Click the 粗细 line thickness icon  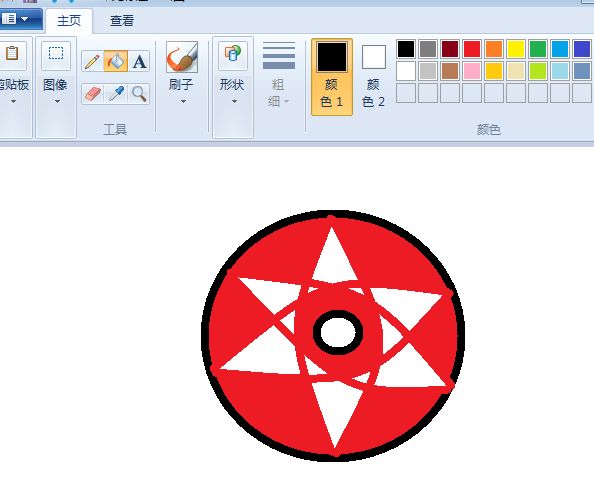point(279,55)
